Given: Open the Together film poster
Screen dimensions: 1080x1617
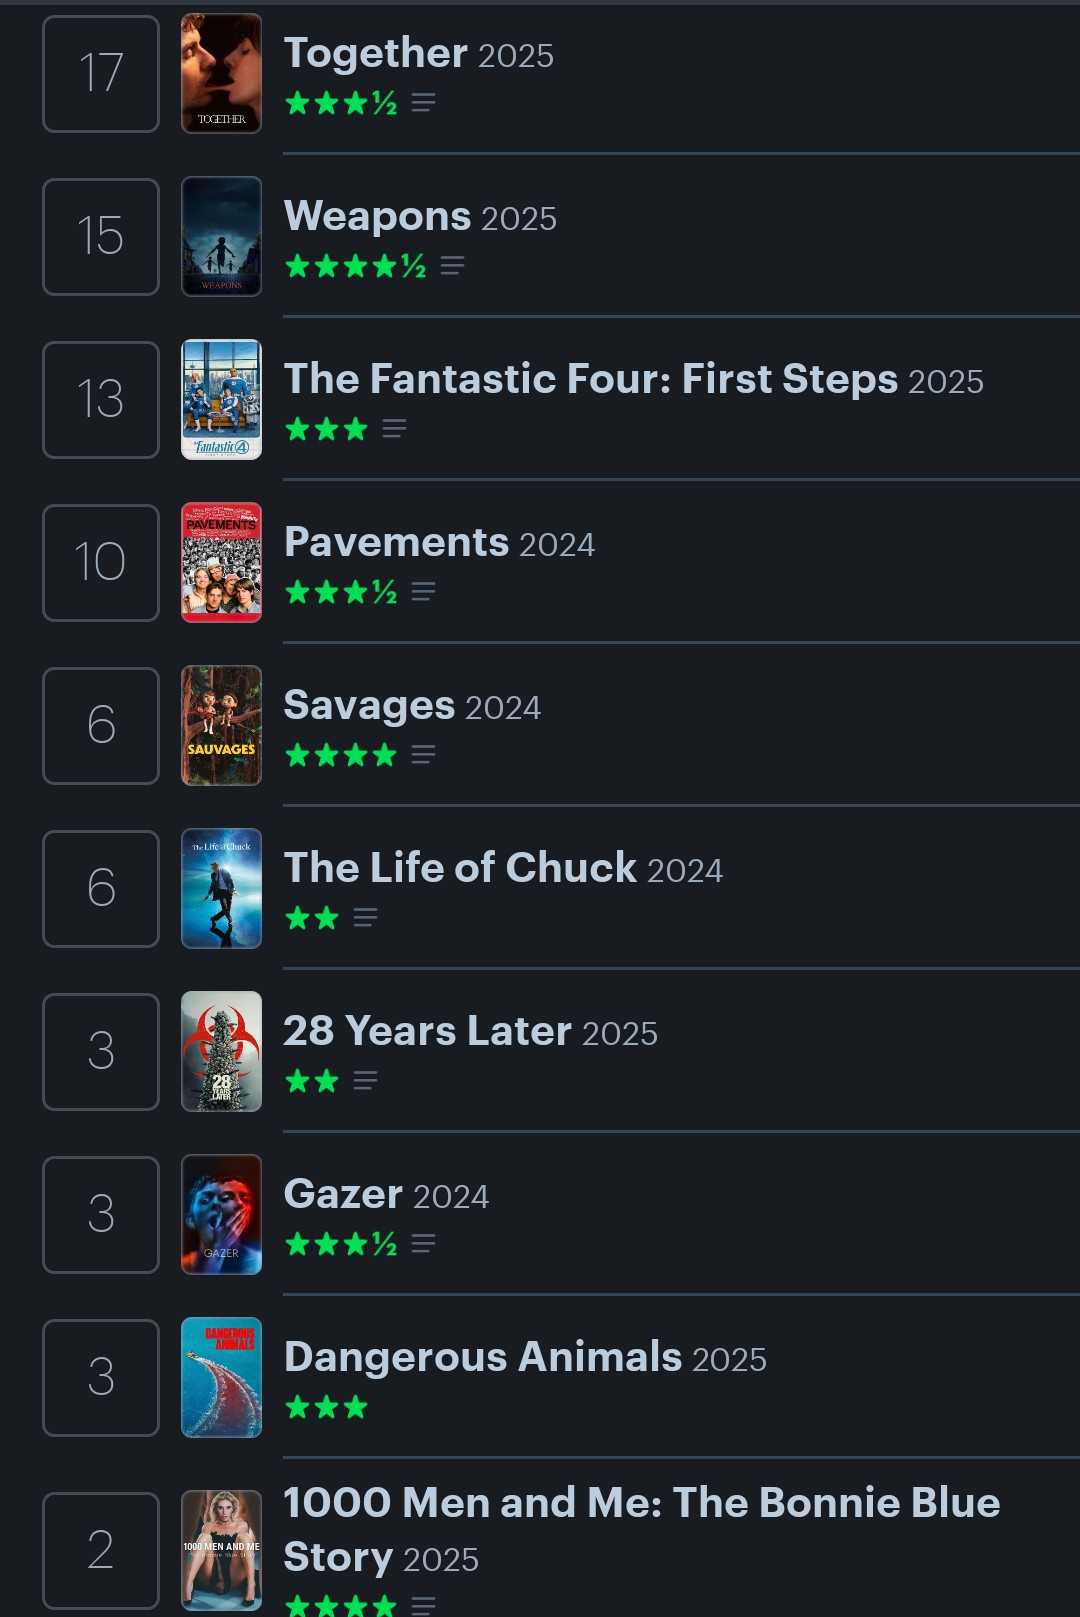Looking at the screenshot, I should [x=221, y=73].
